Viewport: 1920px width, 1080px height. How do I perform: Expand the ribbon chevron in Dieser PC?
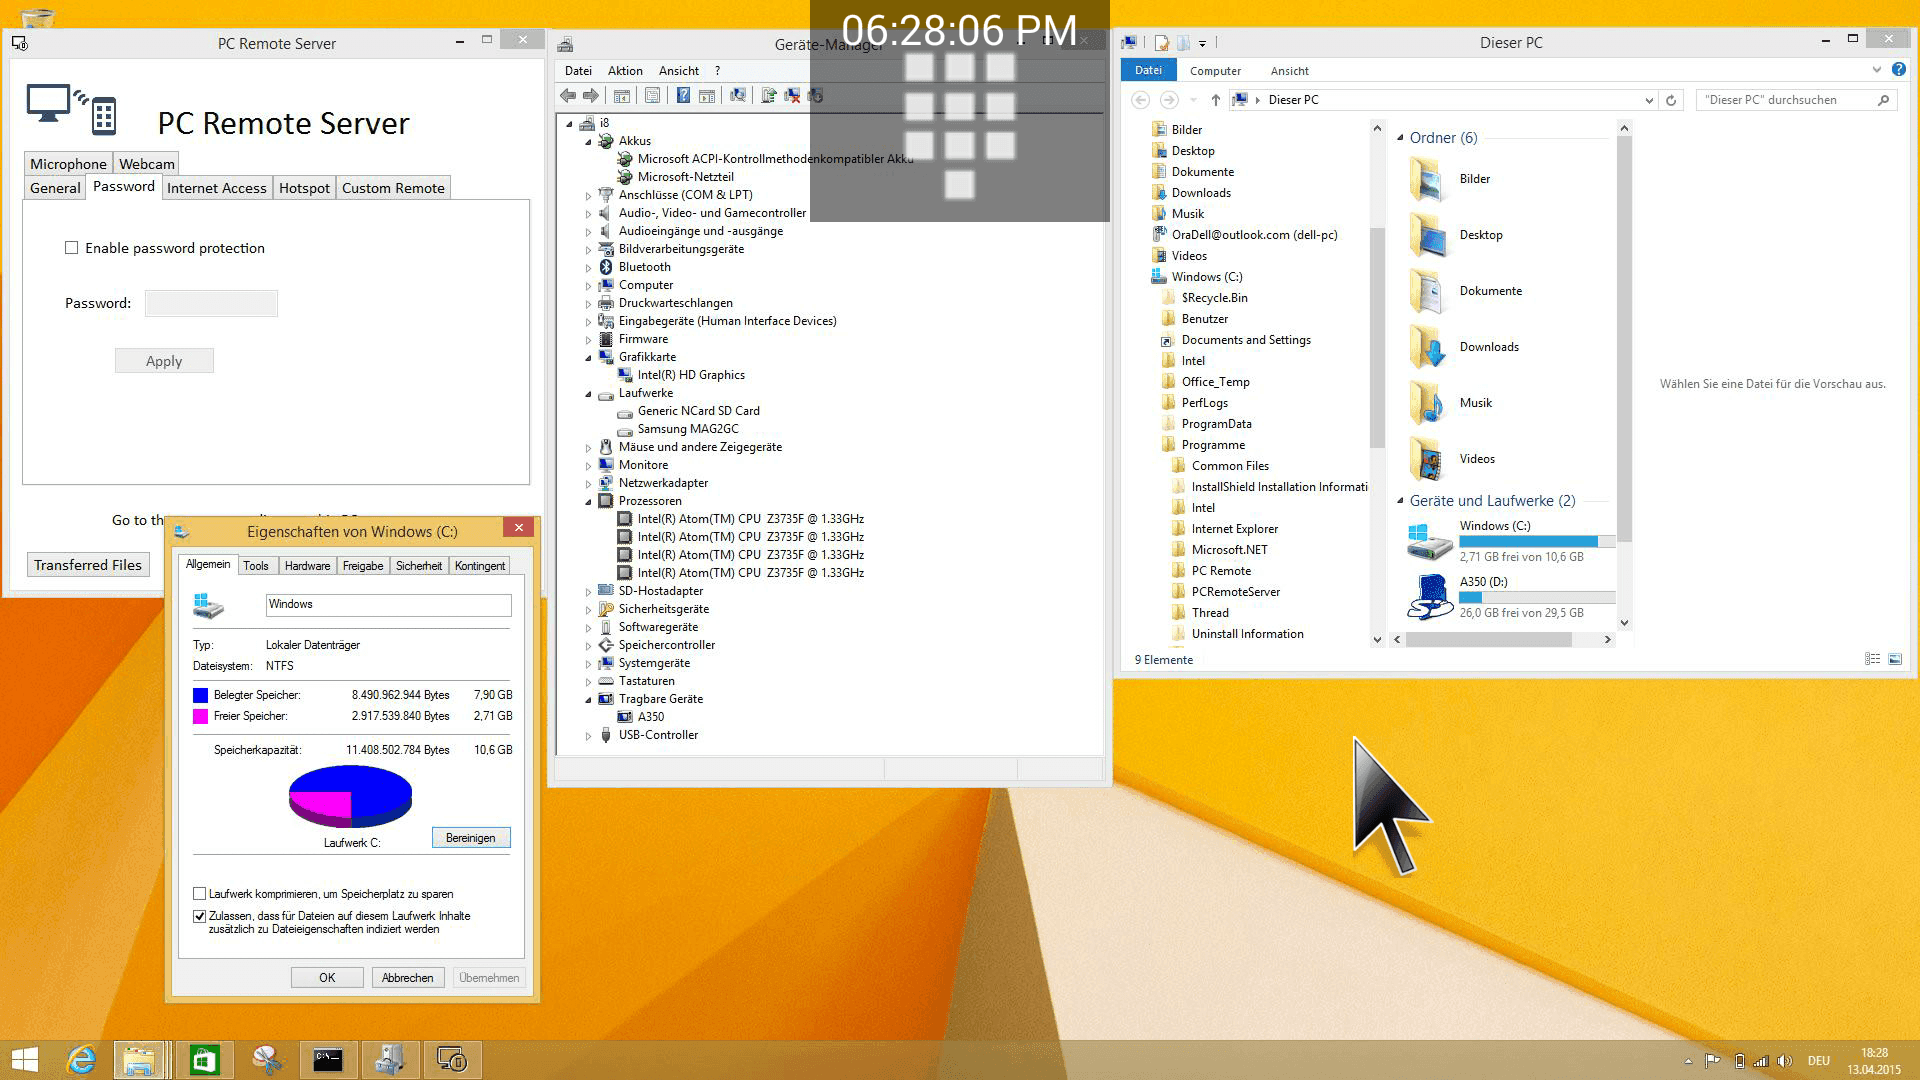point(1876,70)
